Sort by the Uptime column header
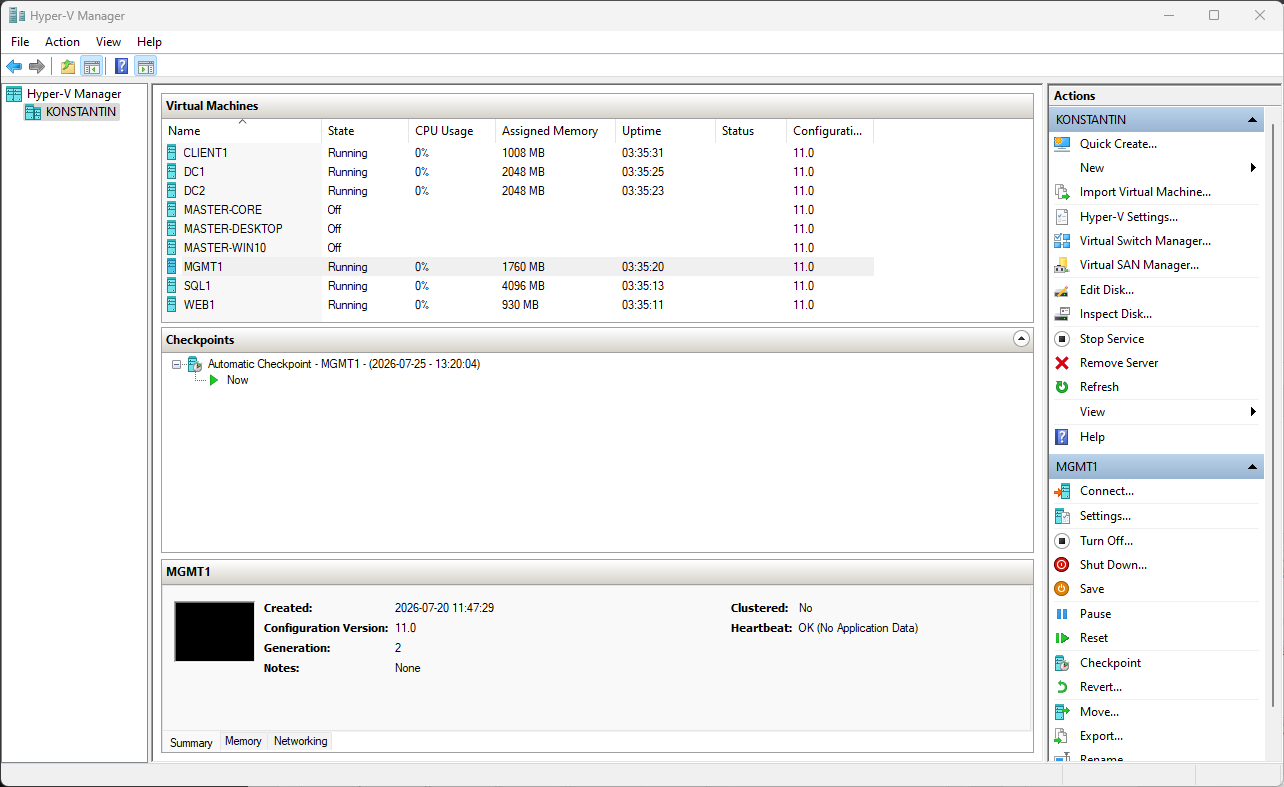 (x=665, y=131)
